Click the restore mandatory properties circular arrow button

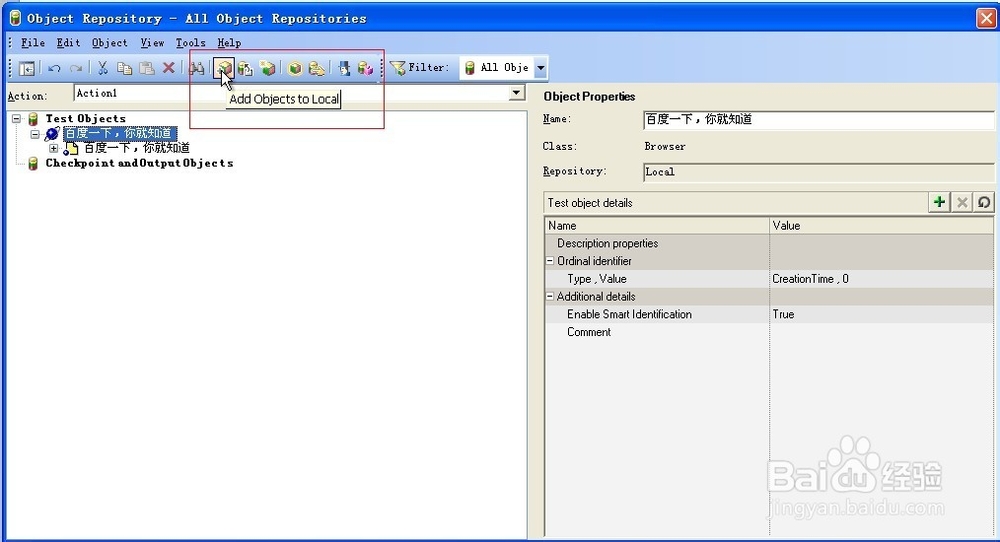click(984, 202)
